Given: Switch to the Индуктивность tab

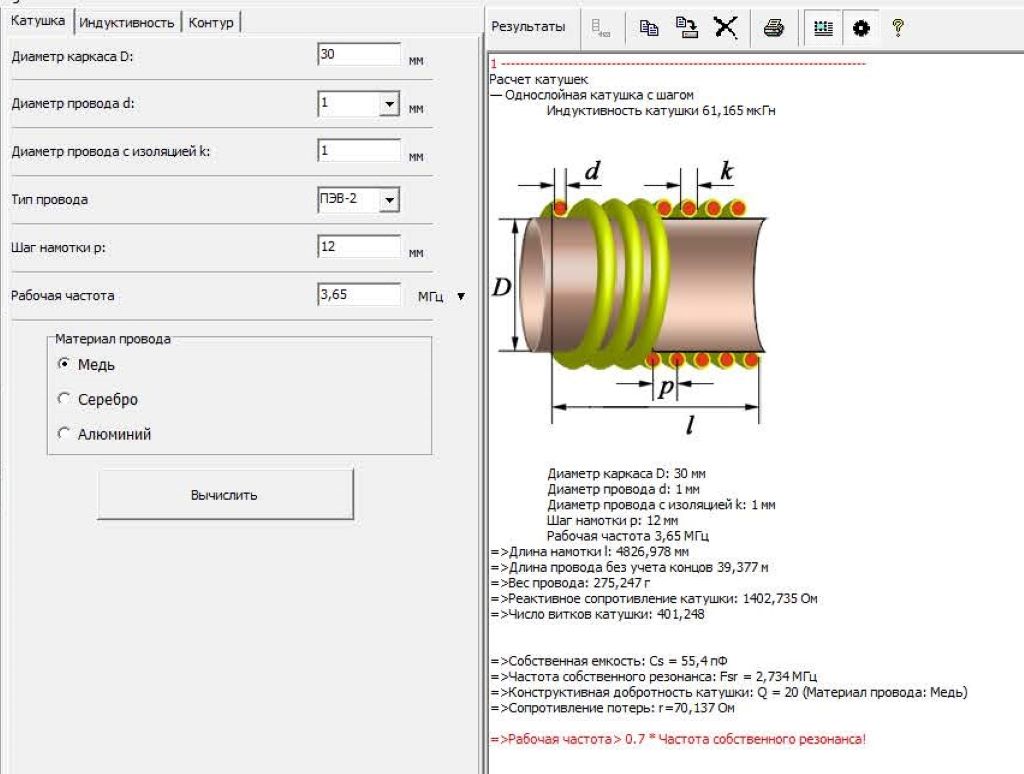Looking at the screenshot, I should (x=127, y=22).
